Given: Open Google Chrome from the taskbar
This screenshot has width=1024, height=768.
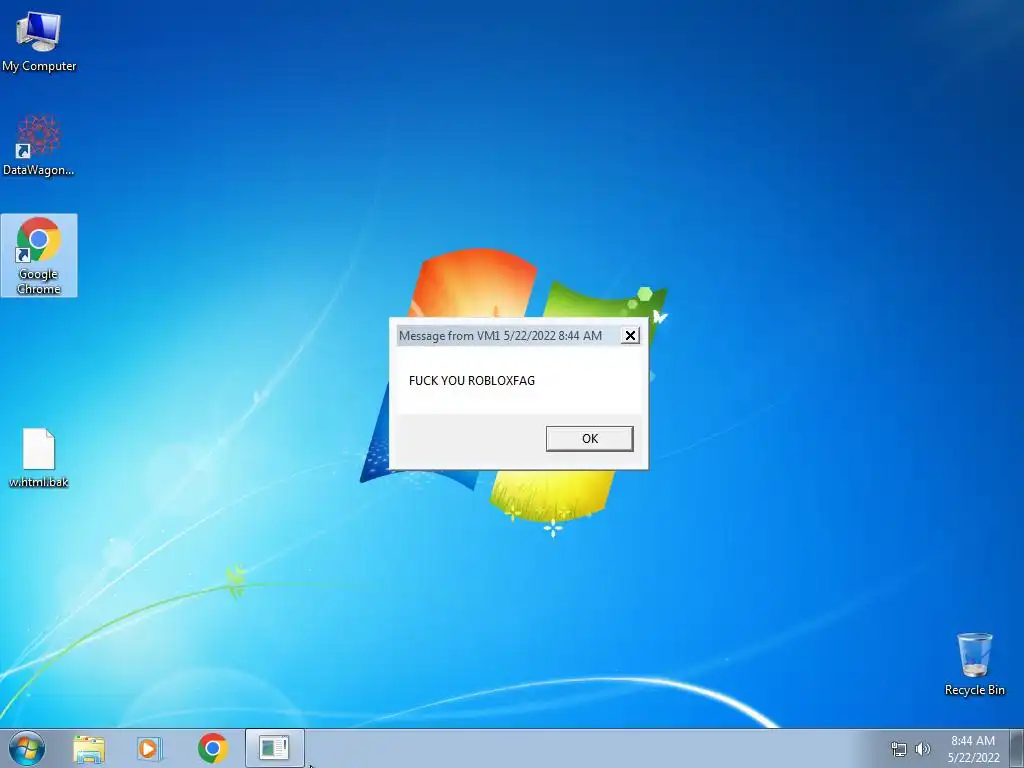Looking at the screenshot, I should [212, 748].
